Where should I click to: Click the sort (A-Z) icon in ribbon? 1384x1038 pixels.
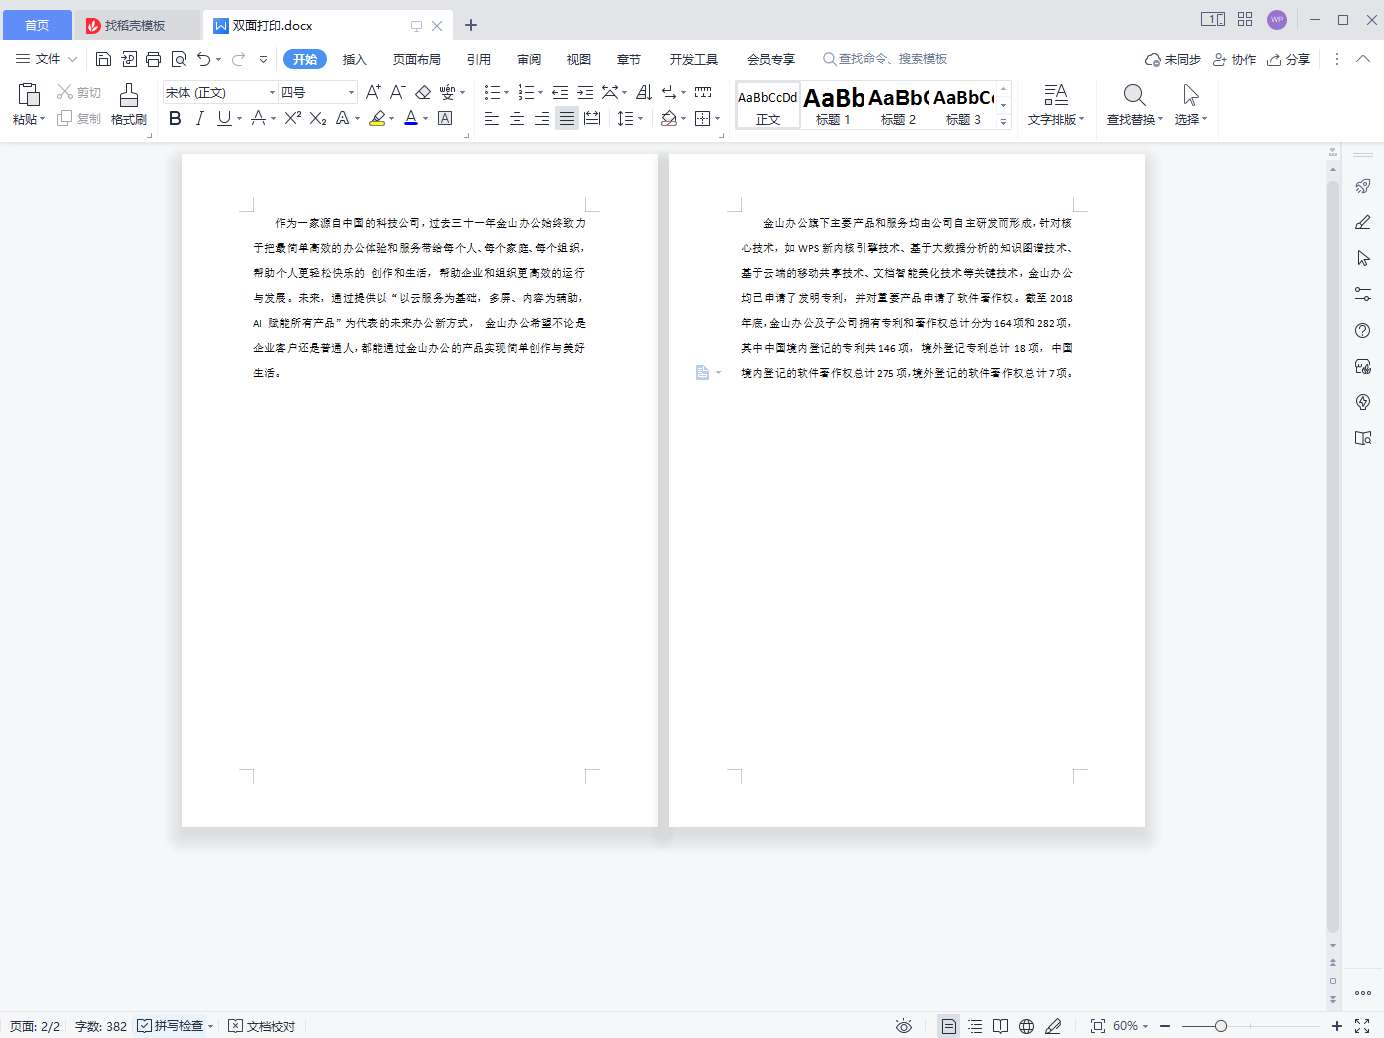point(644,92)
